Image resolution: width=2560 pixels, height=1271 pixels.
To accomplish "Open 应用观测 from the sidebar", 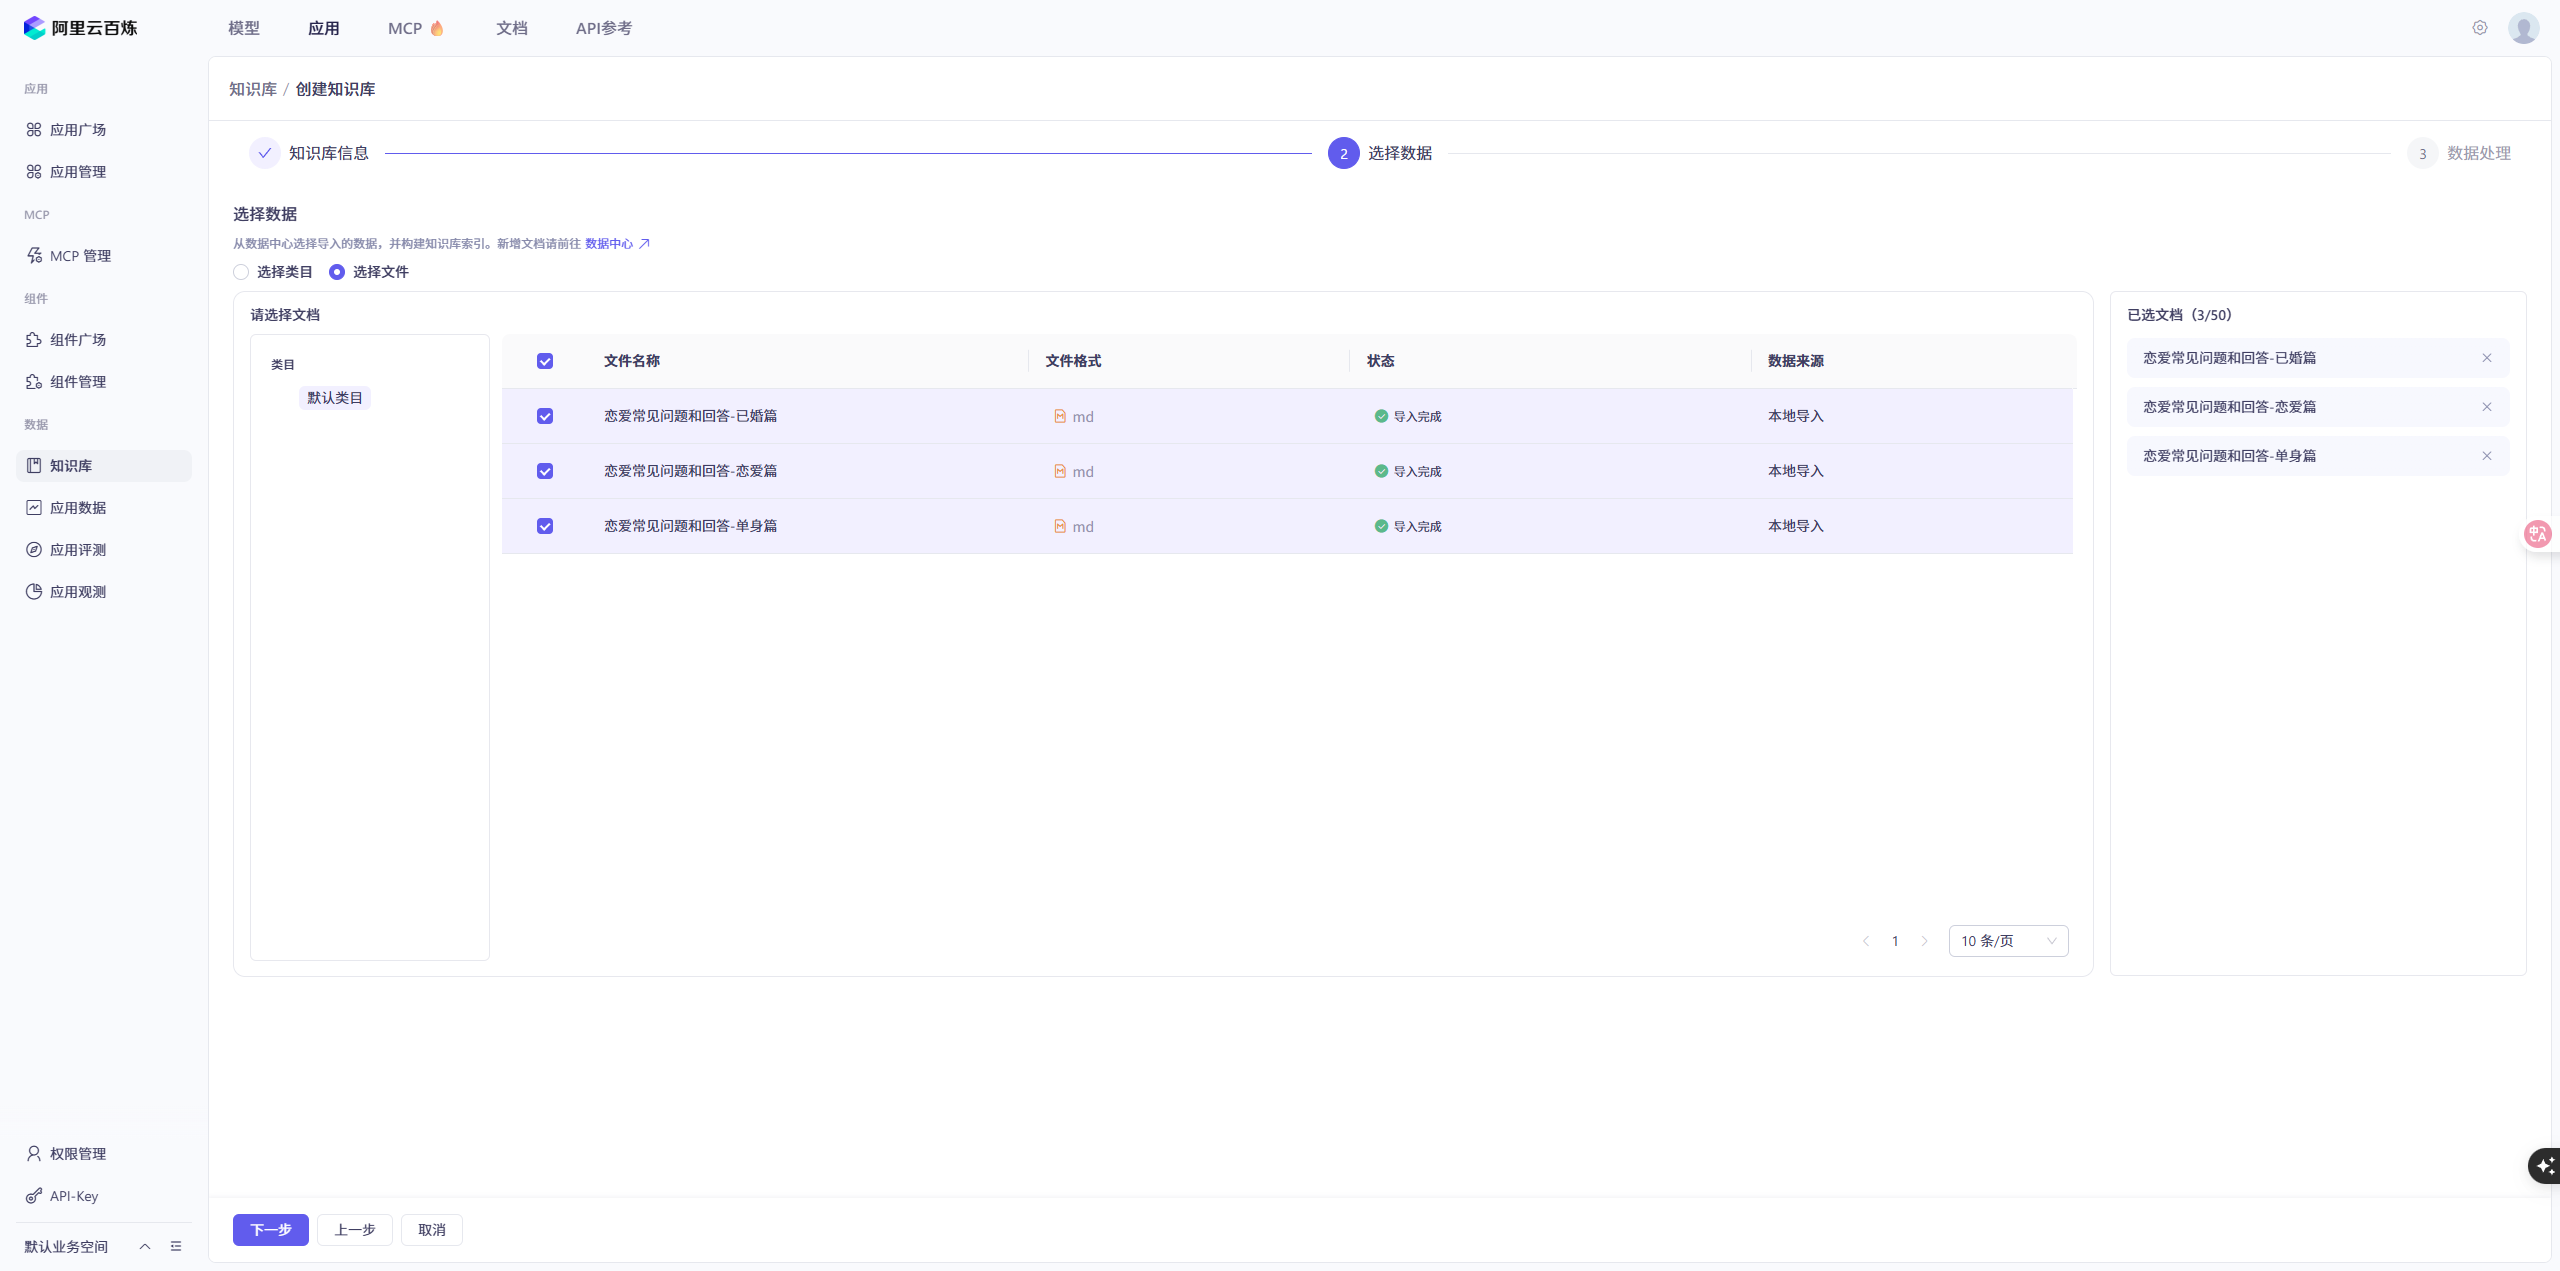I will pyautogui.click(x=78, y=592).
